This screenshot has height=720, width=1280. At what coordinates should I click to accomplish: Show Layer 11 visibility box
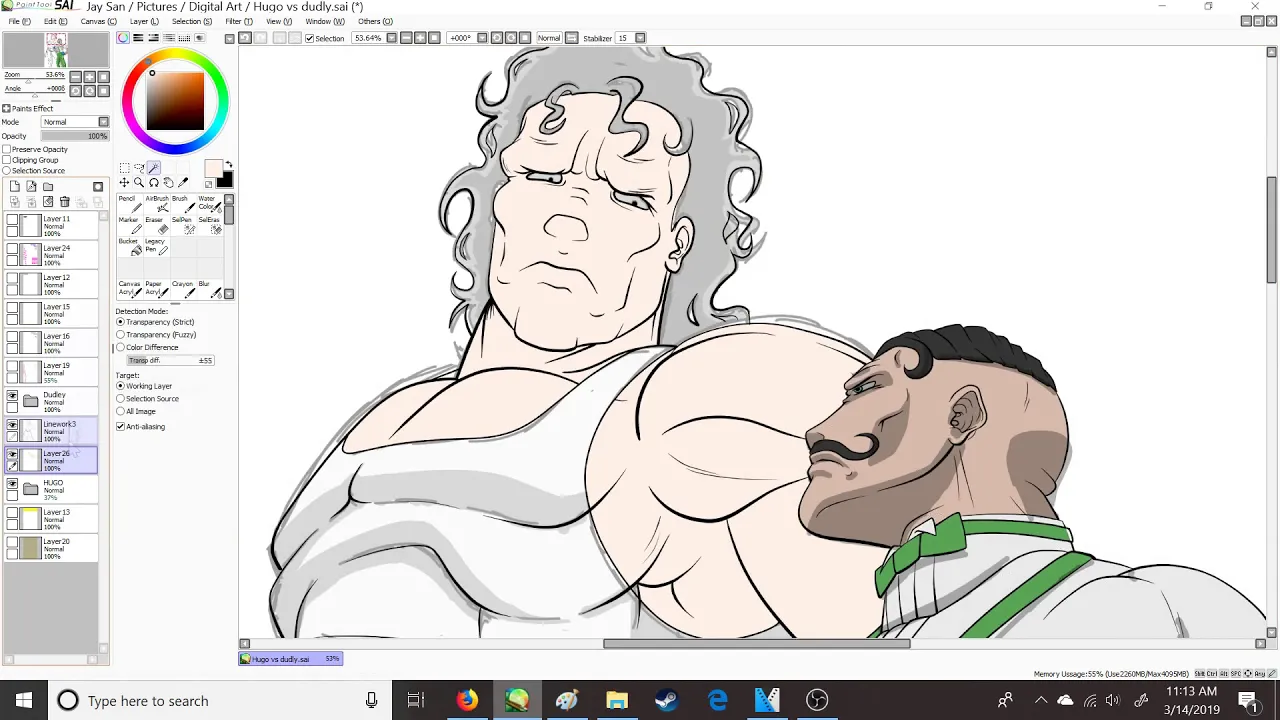(x=12, y=220)
